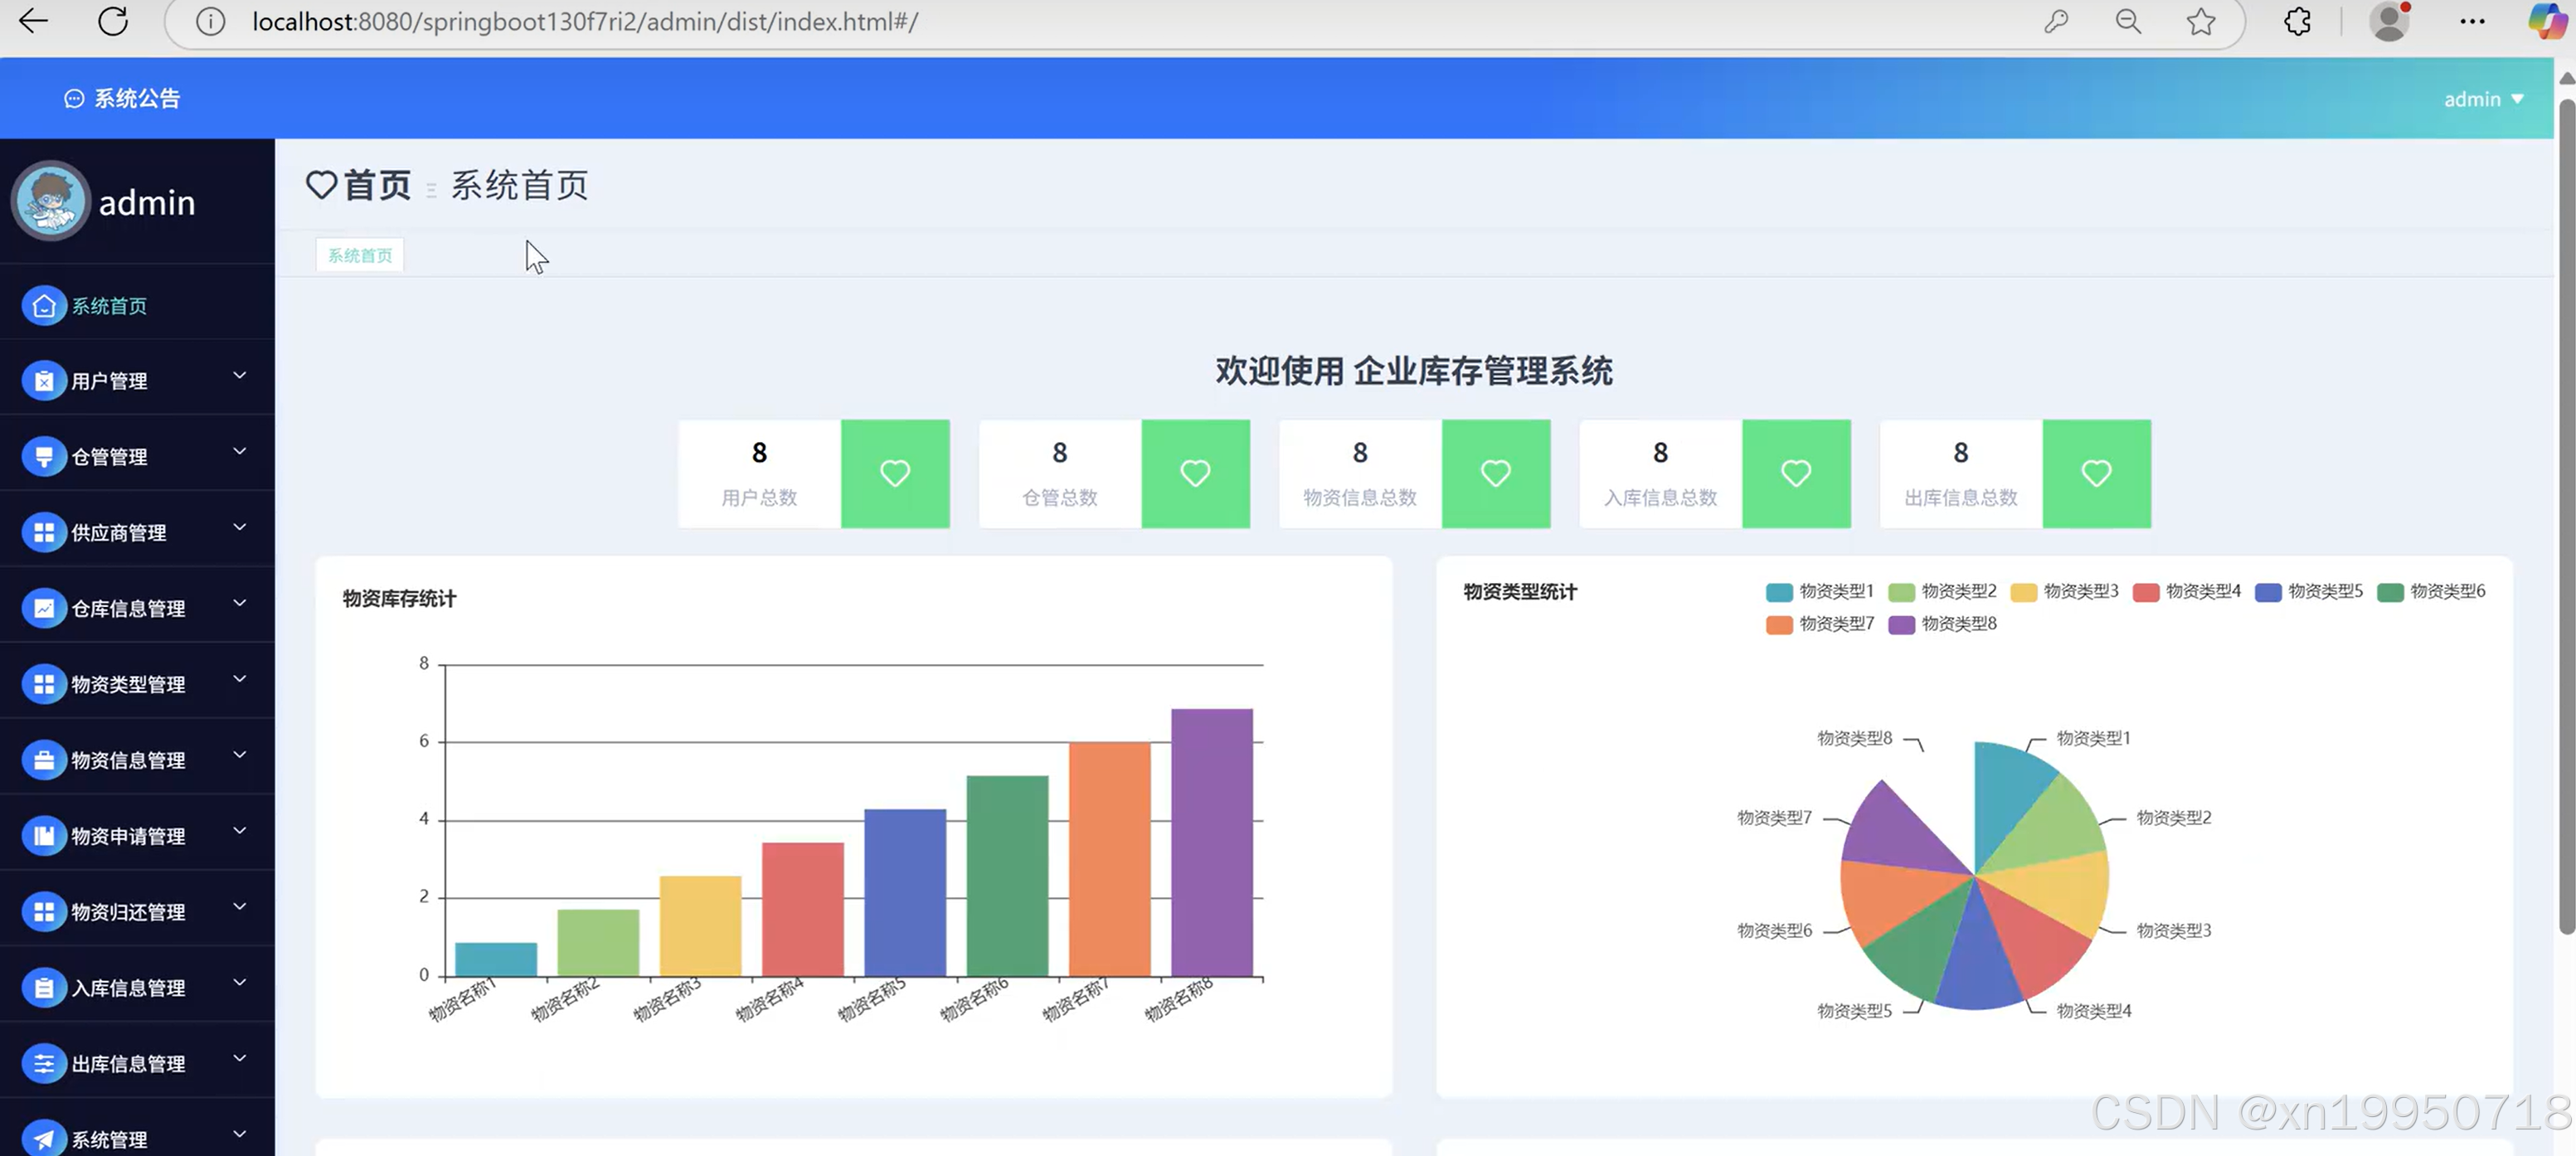Click the 用户管理 sidebar icon

coord(44,381)
